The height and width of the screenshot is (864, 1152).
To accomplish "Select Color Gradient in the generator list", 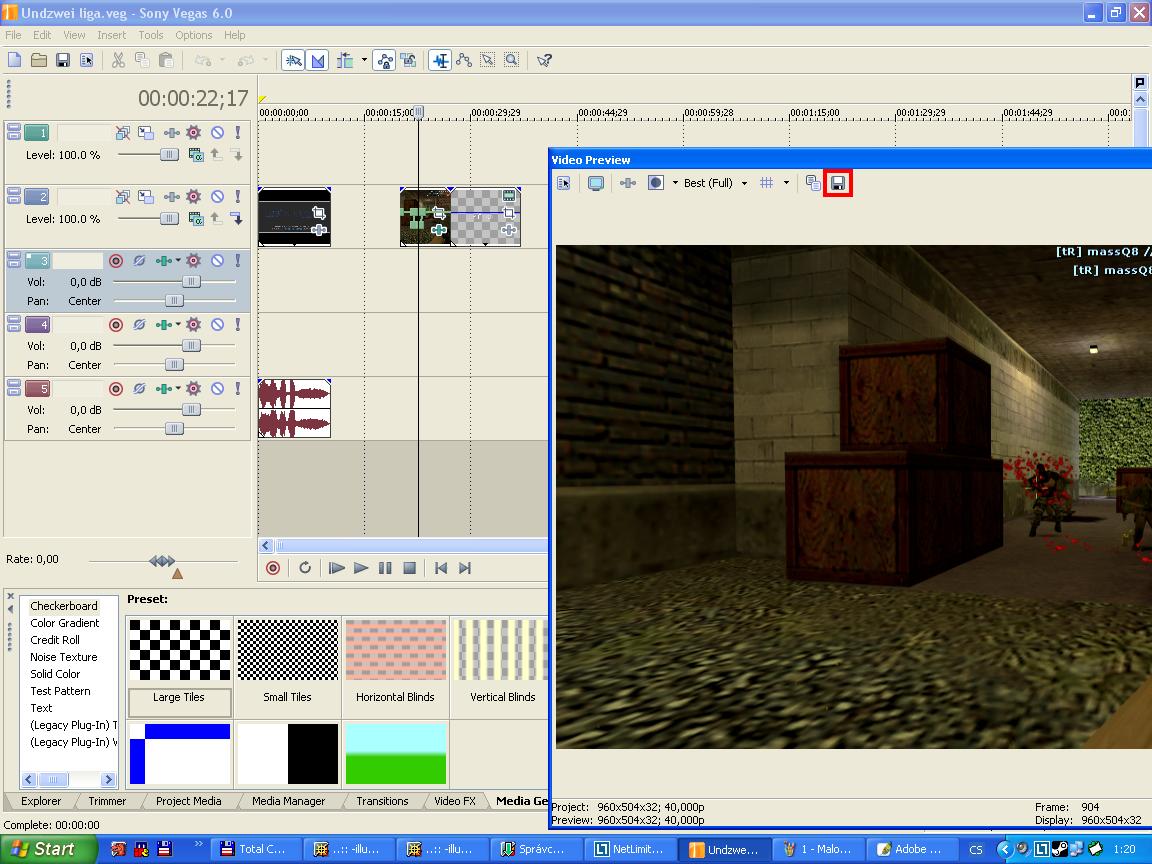I will click(x=65, y=623).
